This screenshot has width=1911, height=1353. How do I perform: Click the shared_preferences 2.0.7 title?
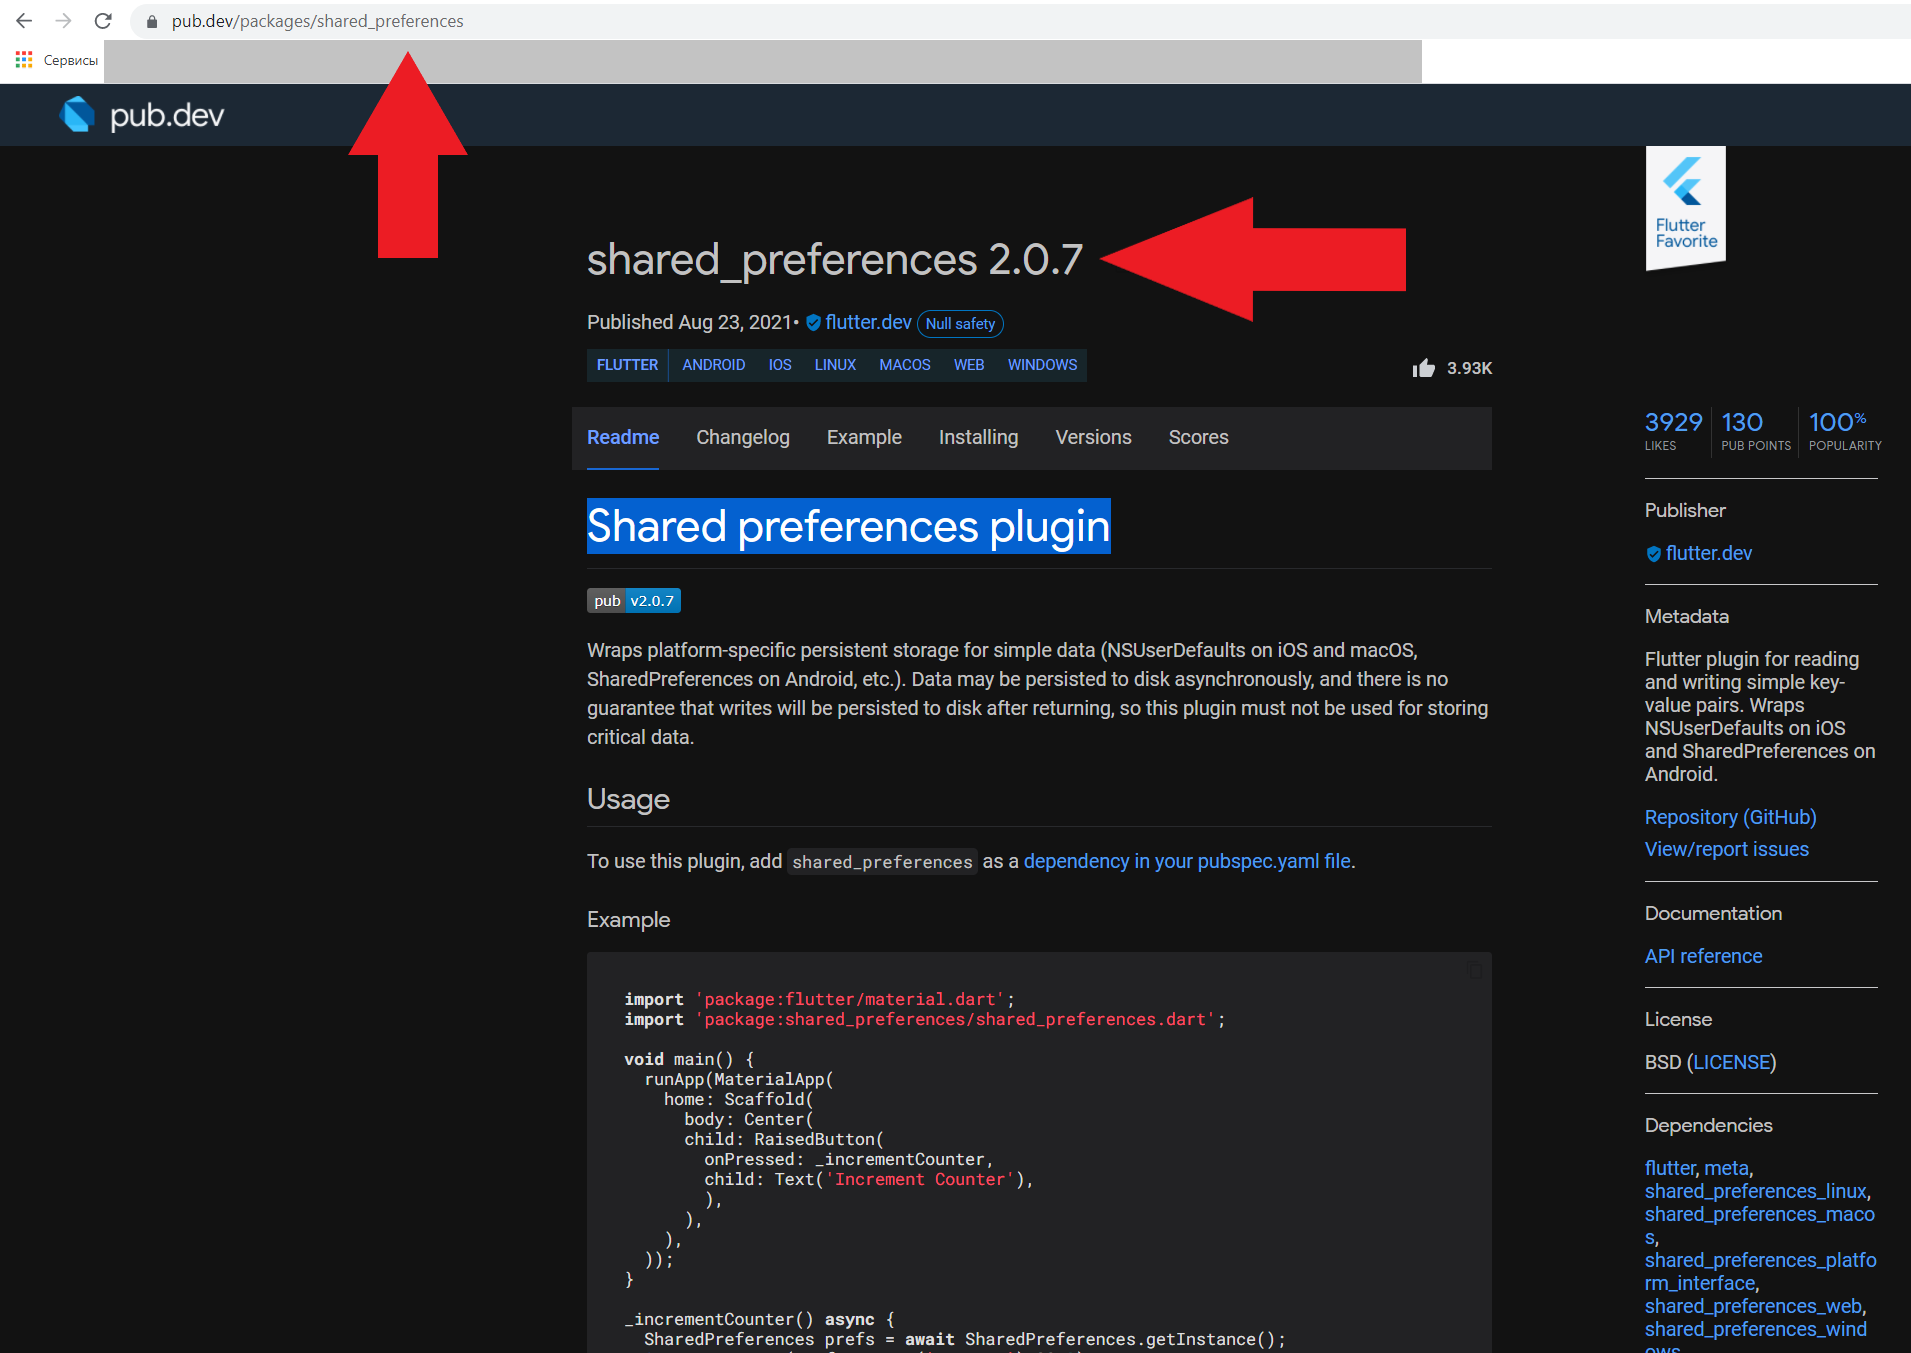[x=835, y=259]
